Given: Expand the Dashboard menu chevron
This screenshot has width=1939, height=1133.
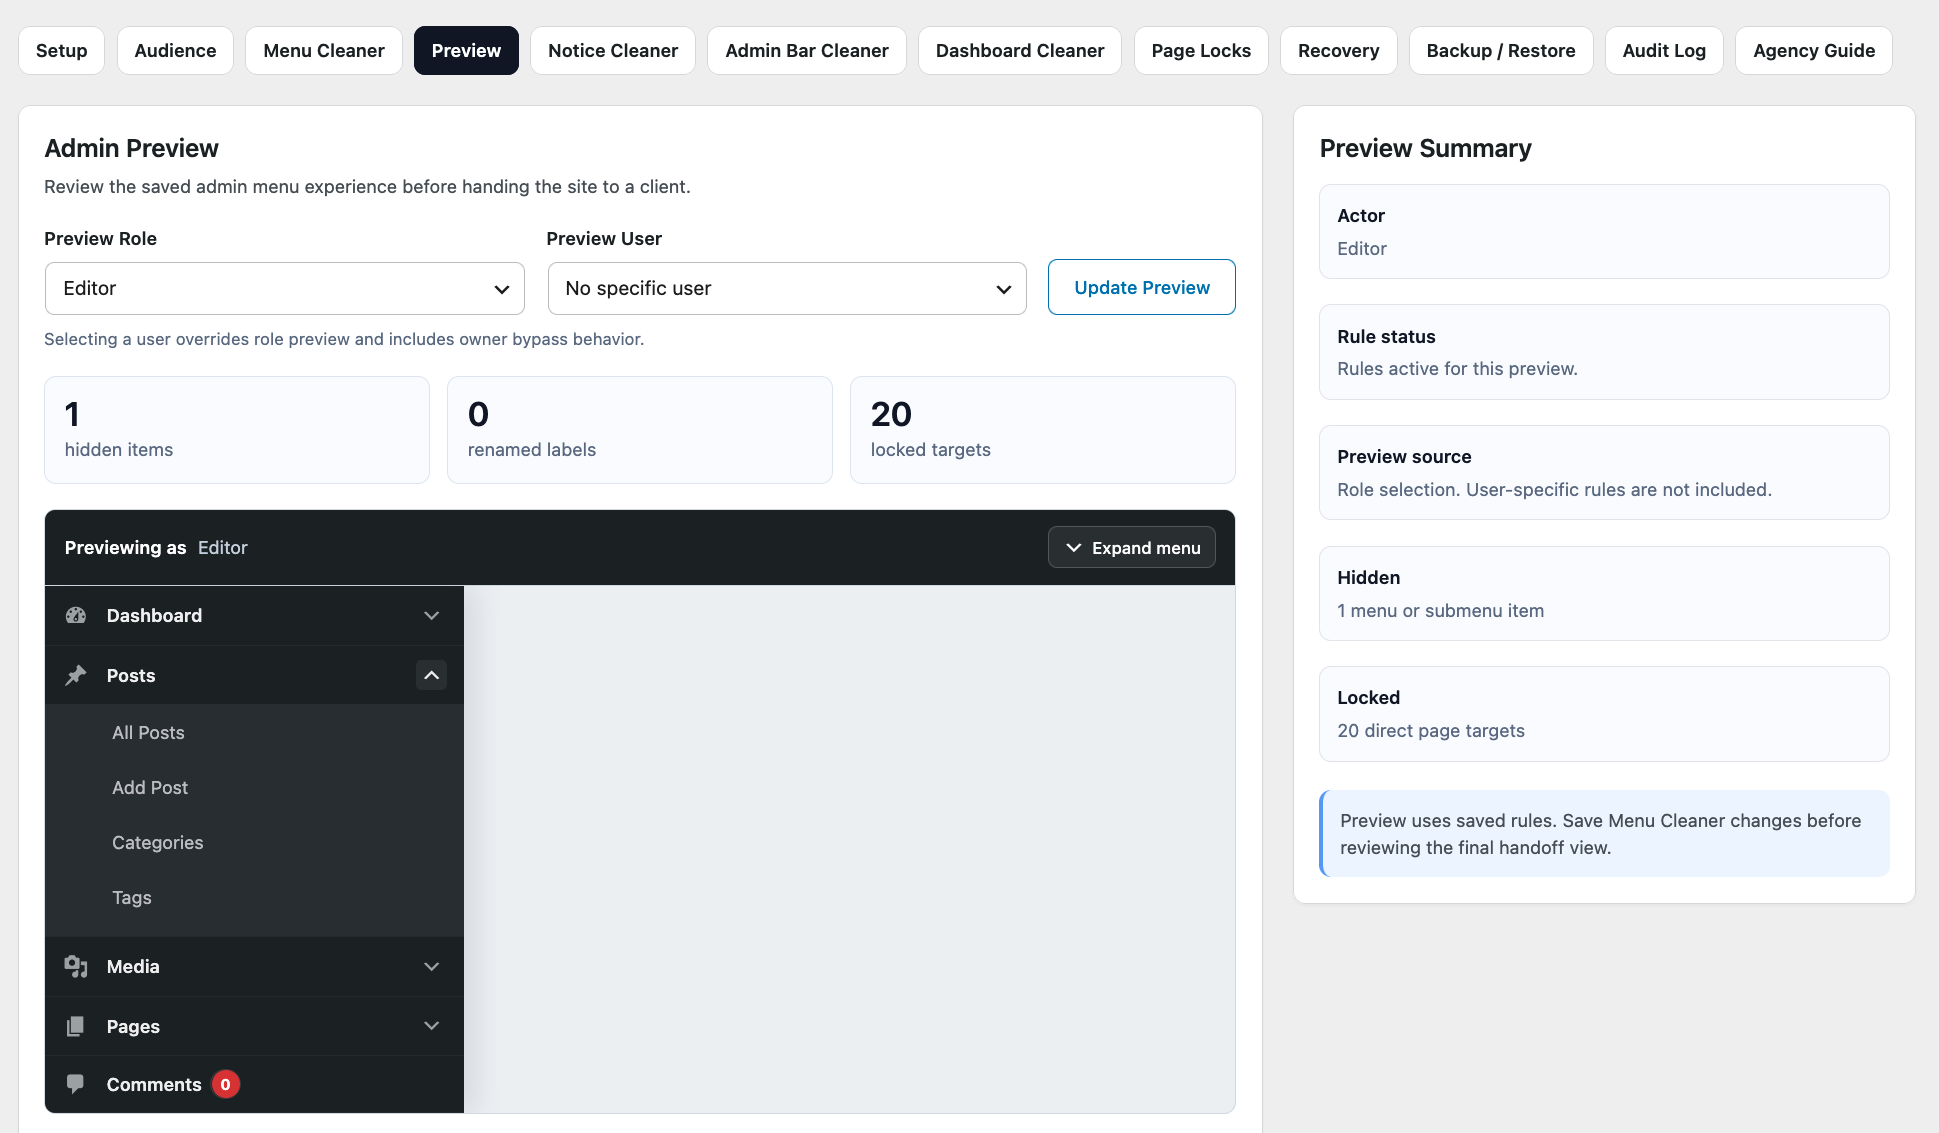Looking at the screenshot, I should 431,615.
